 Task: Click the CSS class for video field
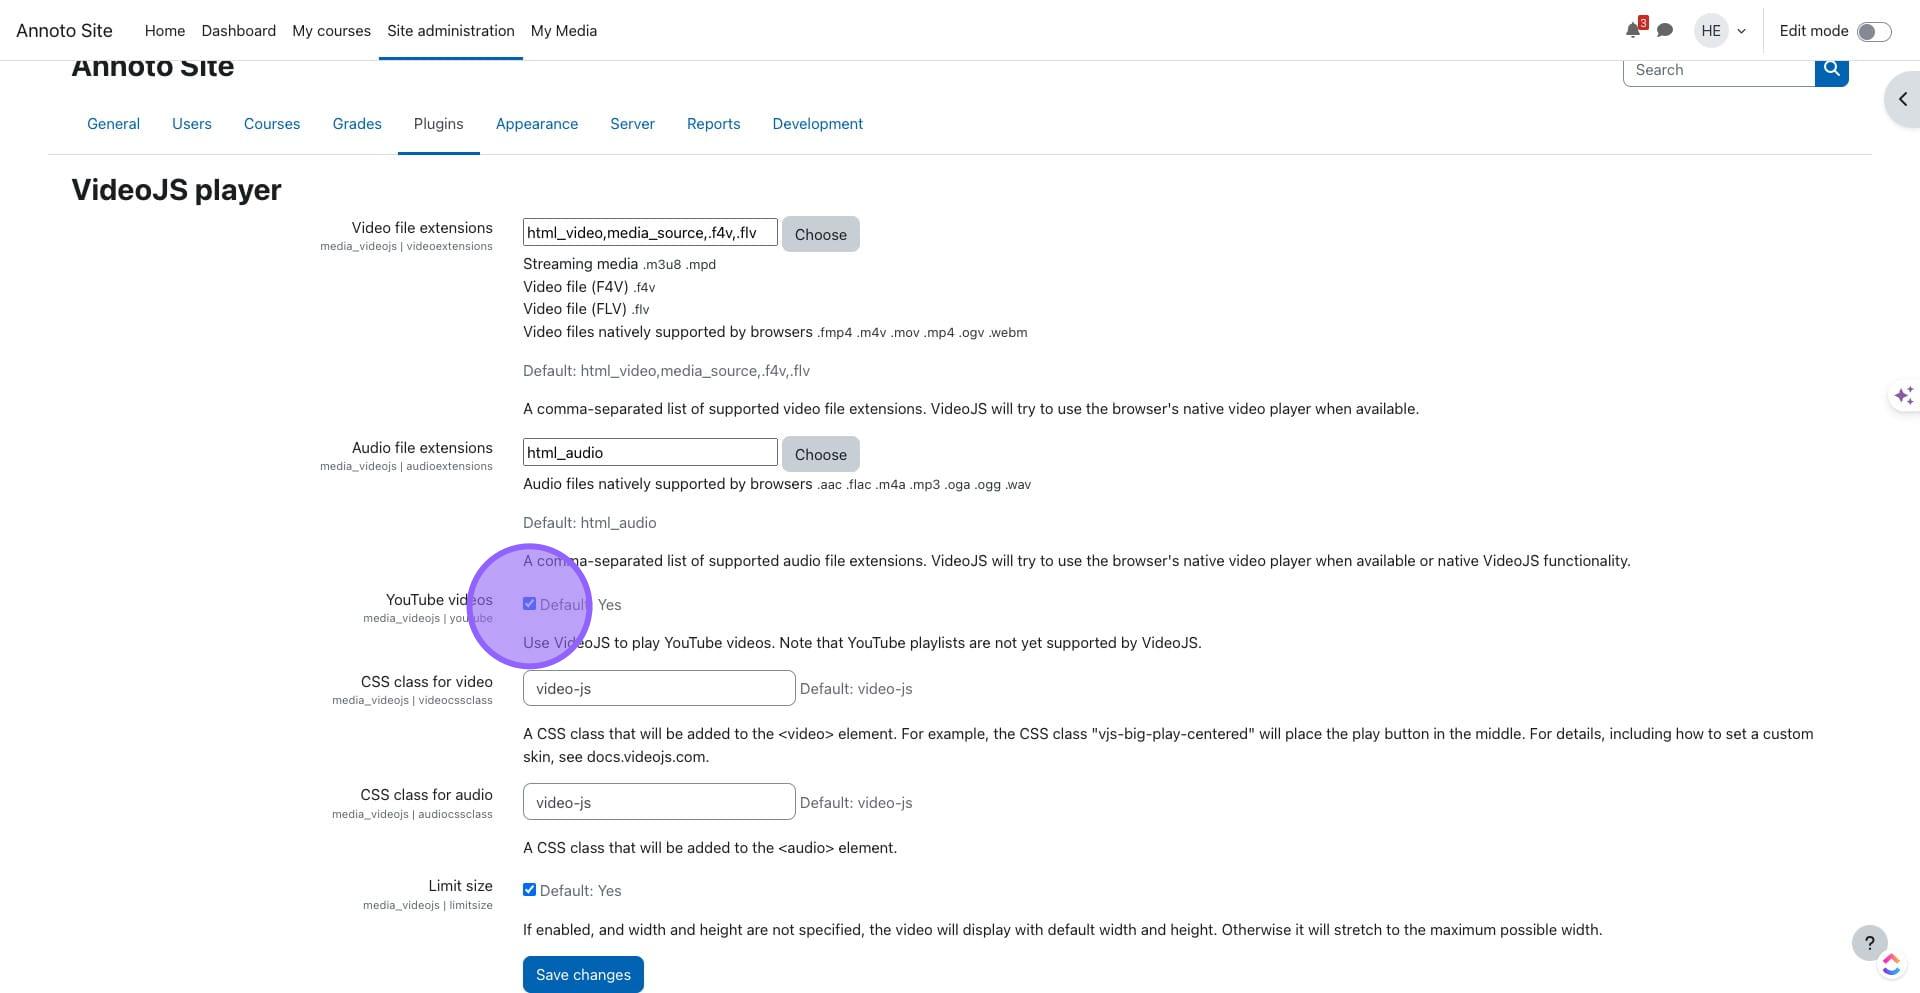pyautogui.click(x=658, y=688)
